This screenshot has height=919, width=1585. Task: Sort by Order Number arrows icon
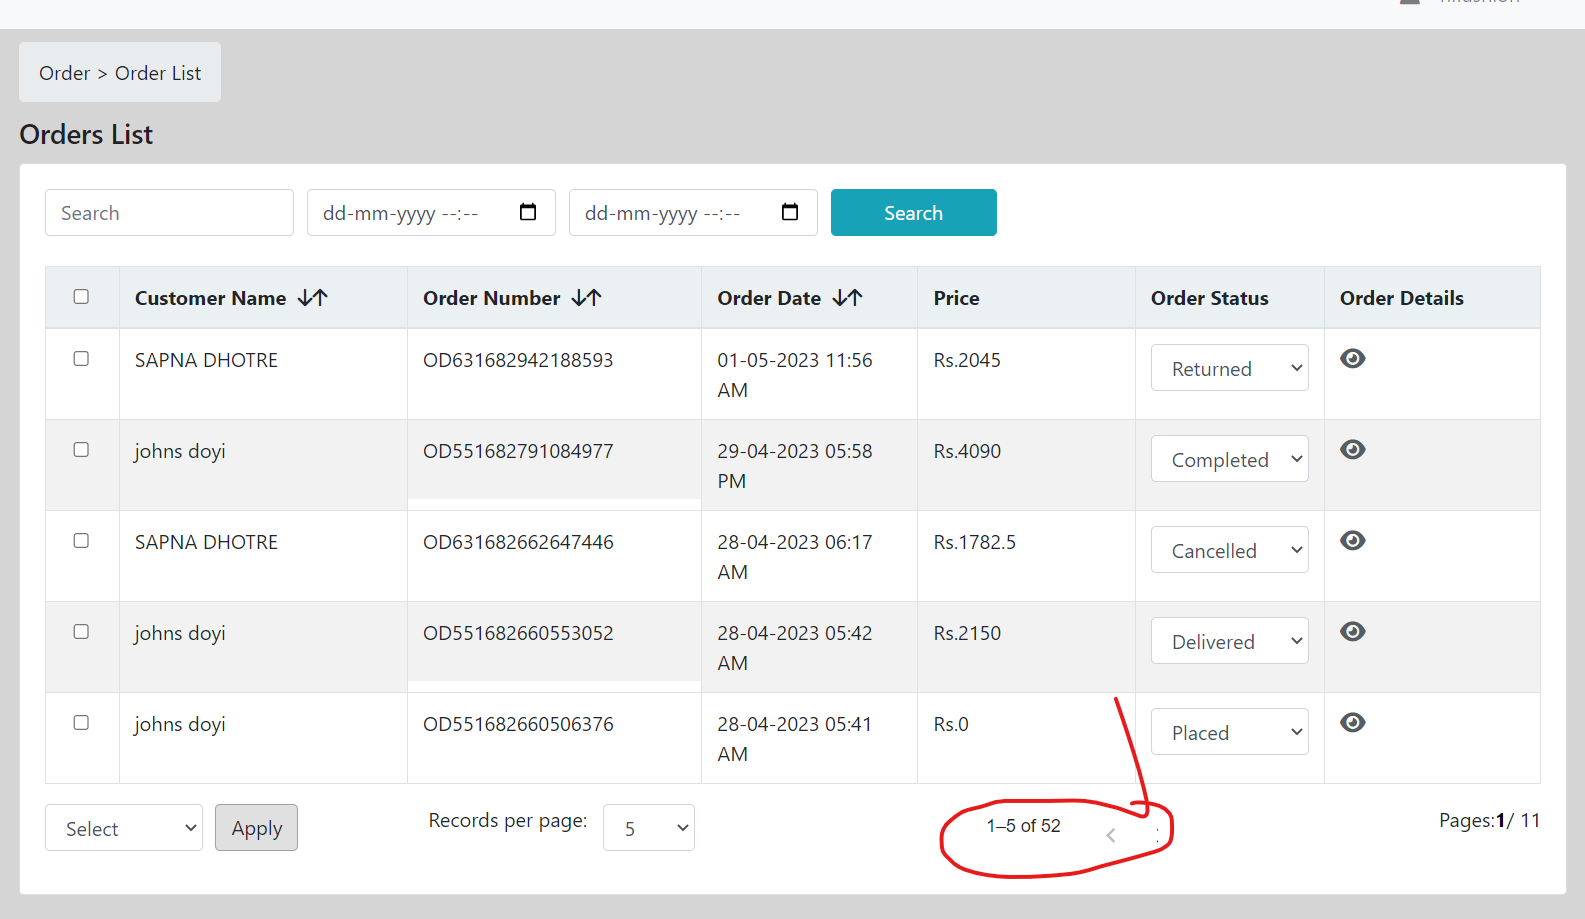coord(587,298)
